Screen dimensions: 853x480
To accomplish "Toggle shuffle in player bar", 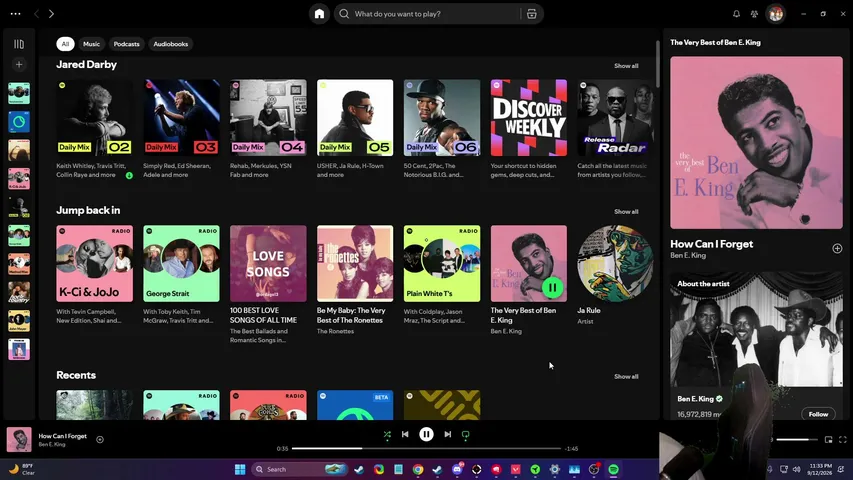I will pyautogui.click(x=387, y=434).
